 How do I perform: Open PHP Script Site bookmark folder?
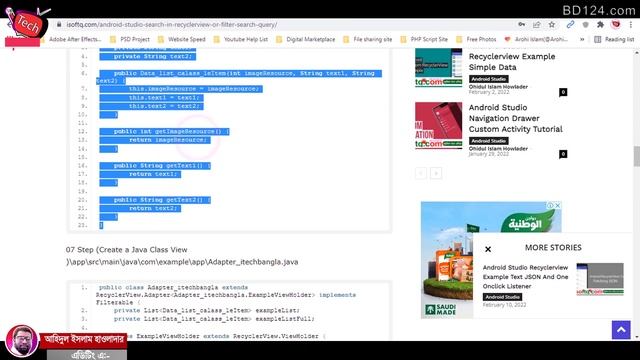click(x=424, y=39)
